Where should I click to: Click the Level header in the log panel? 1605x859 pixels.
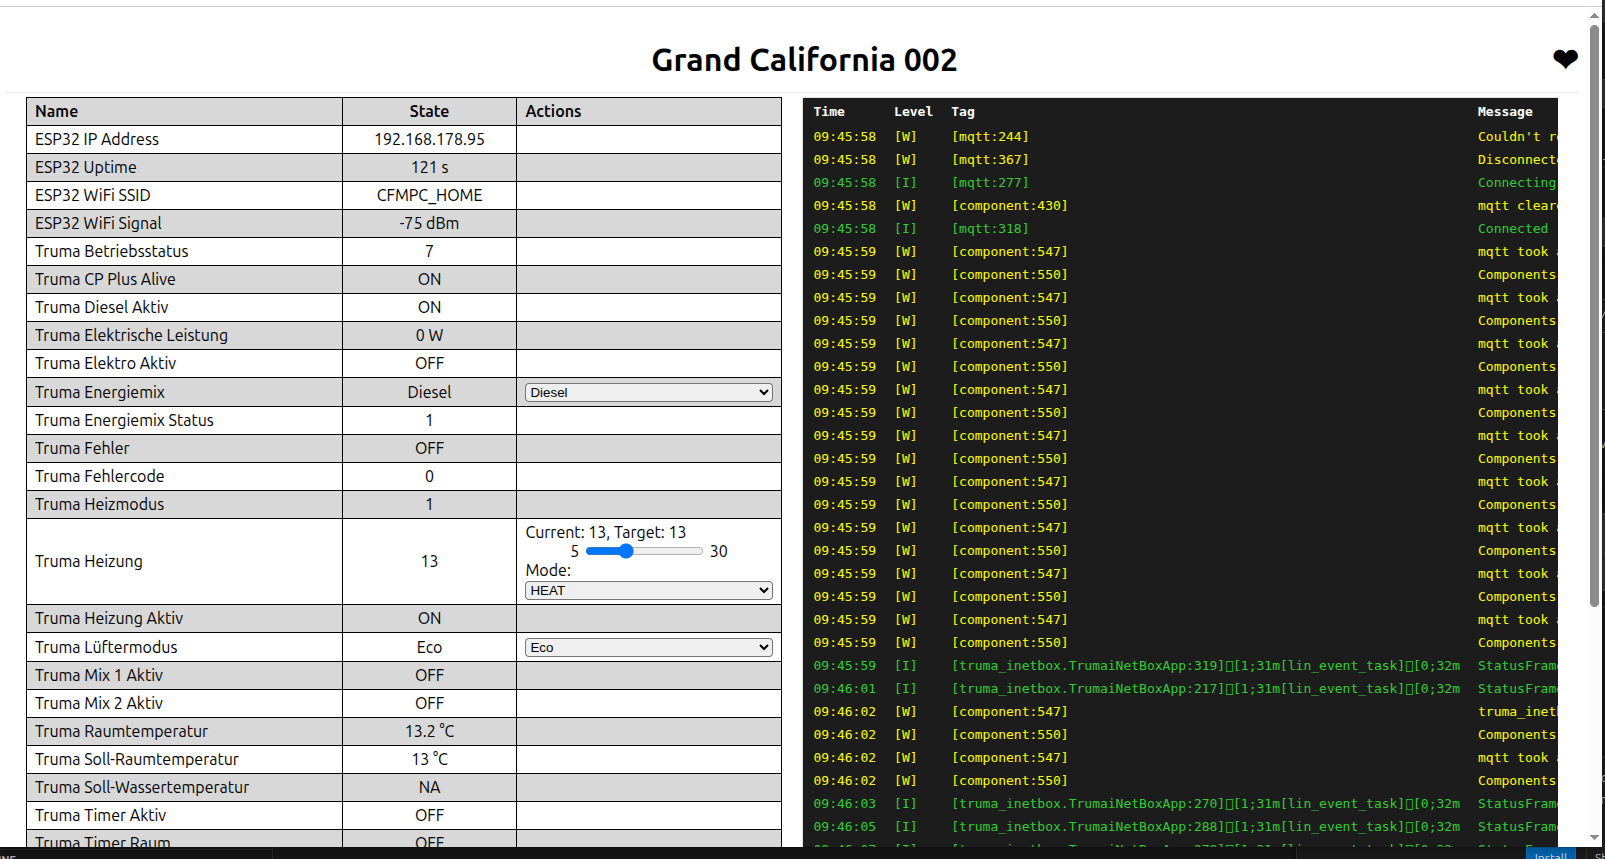912,112
